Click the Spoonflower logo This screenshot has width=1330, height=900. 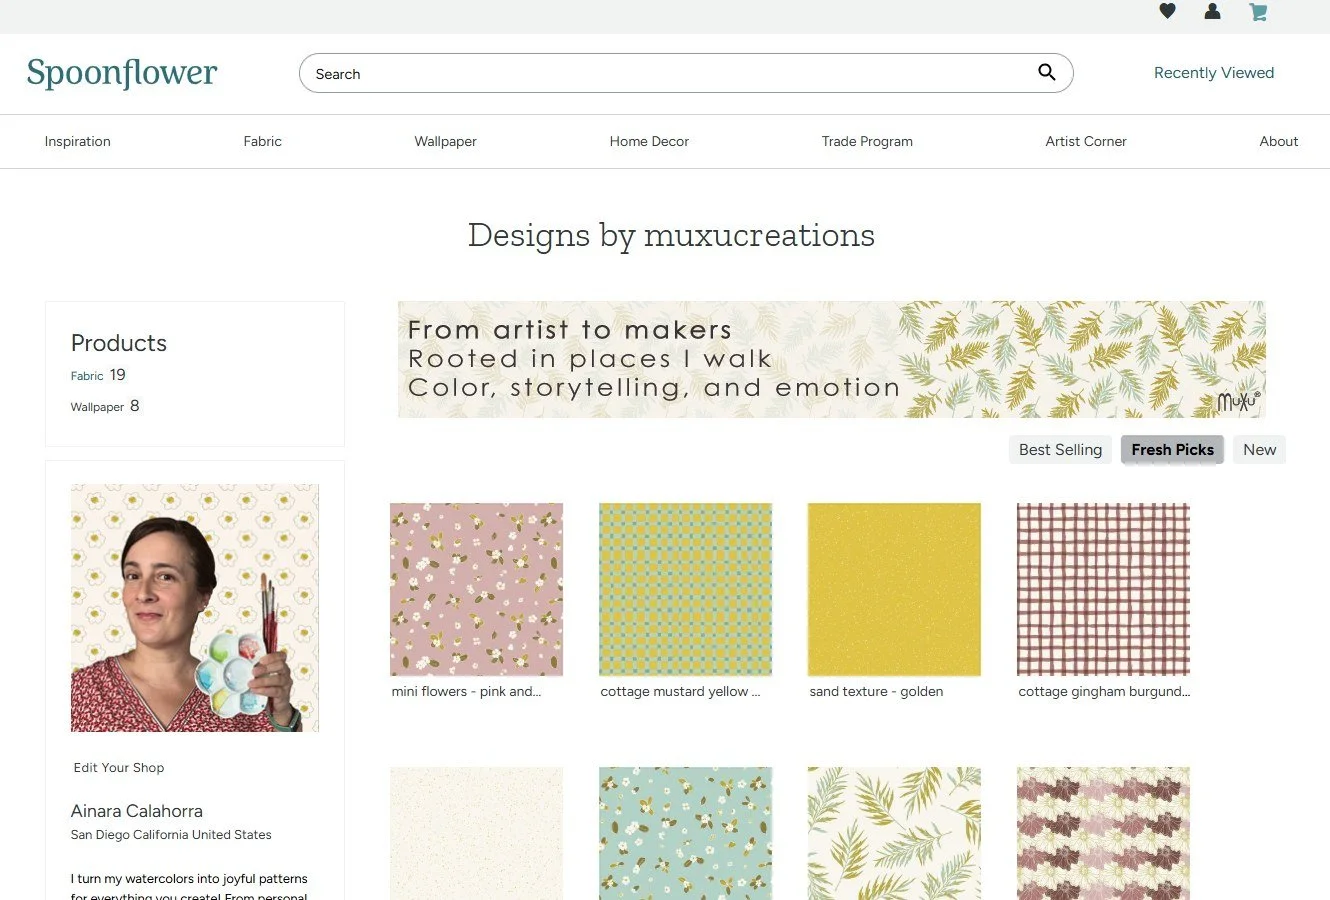(x=121, y=73)
